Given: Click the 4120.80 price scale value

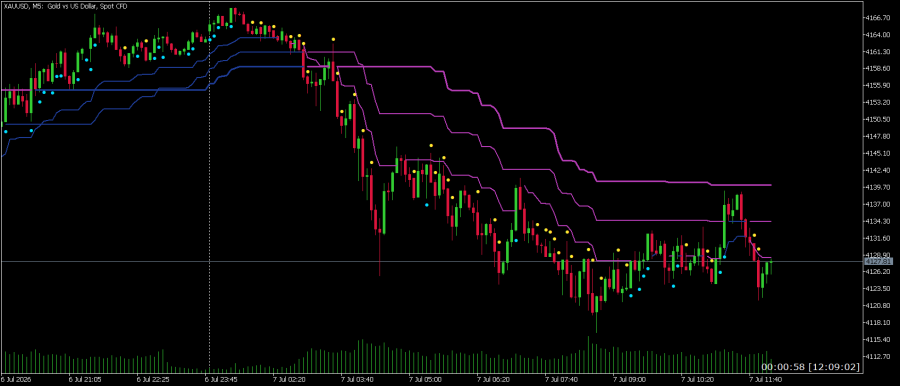Looking at the screenshot, I should pyautogui.click(x=878, y=306).
